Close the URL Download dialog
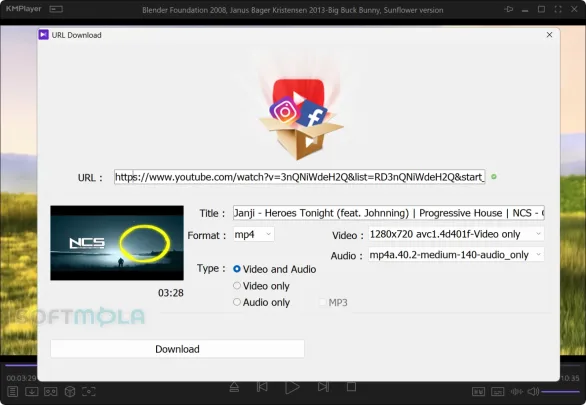 (549, 35)
